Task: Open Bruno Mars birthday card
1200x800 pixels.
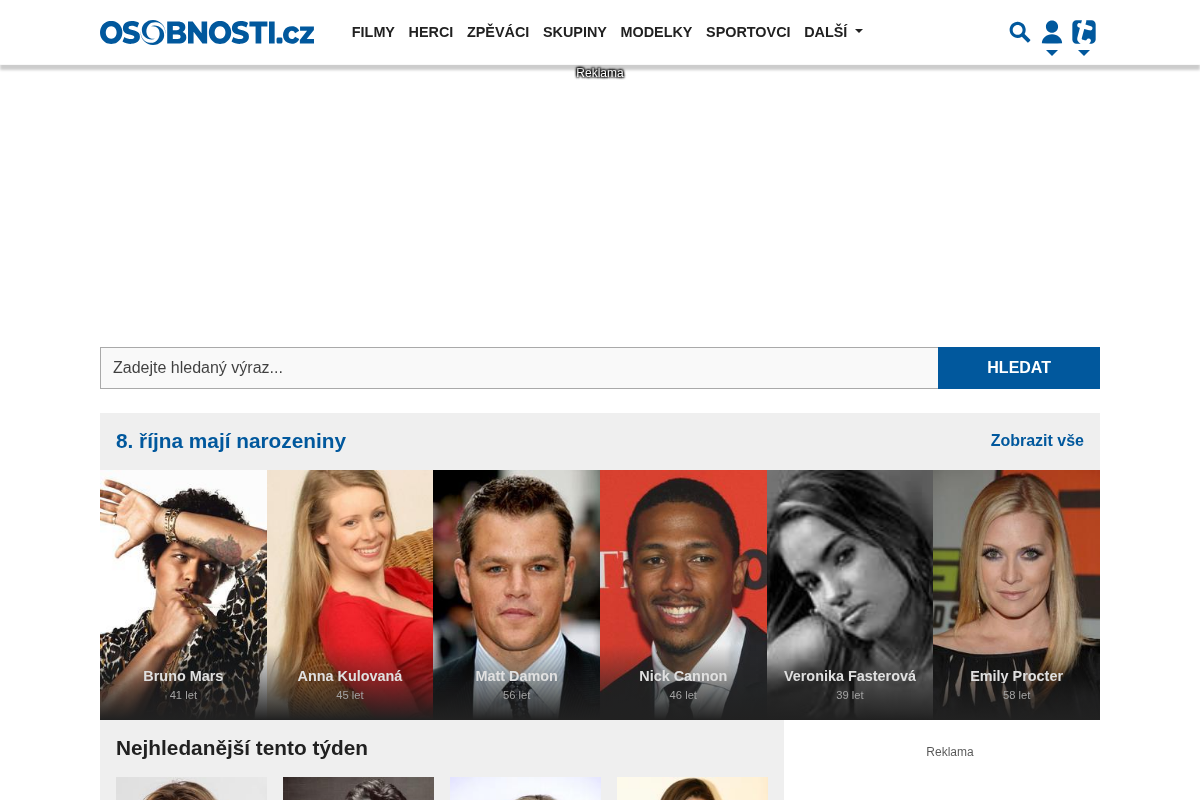Action: (x=183, y=595)
